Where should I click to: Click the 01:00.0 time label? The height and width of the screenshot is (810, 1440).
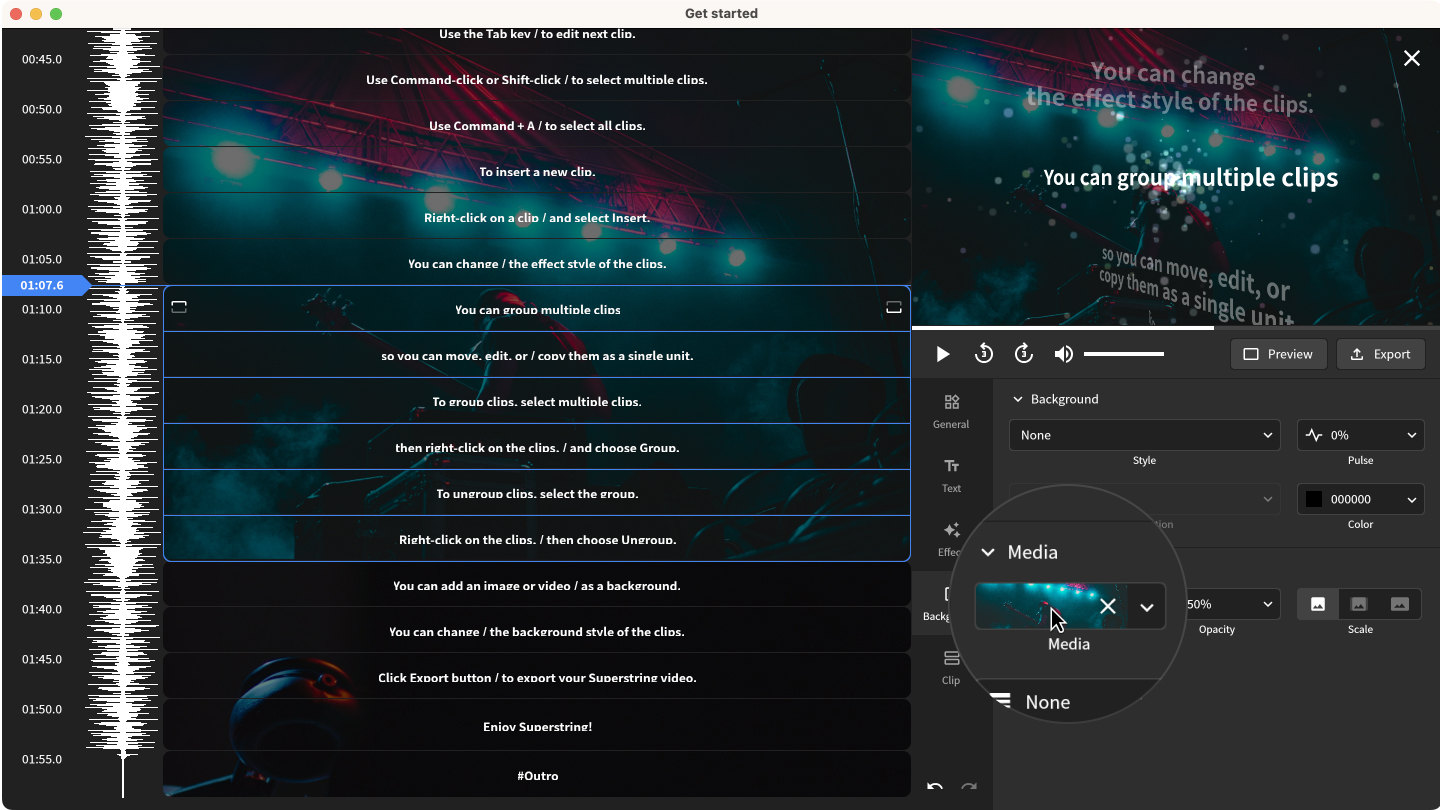42,210
